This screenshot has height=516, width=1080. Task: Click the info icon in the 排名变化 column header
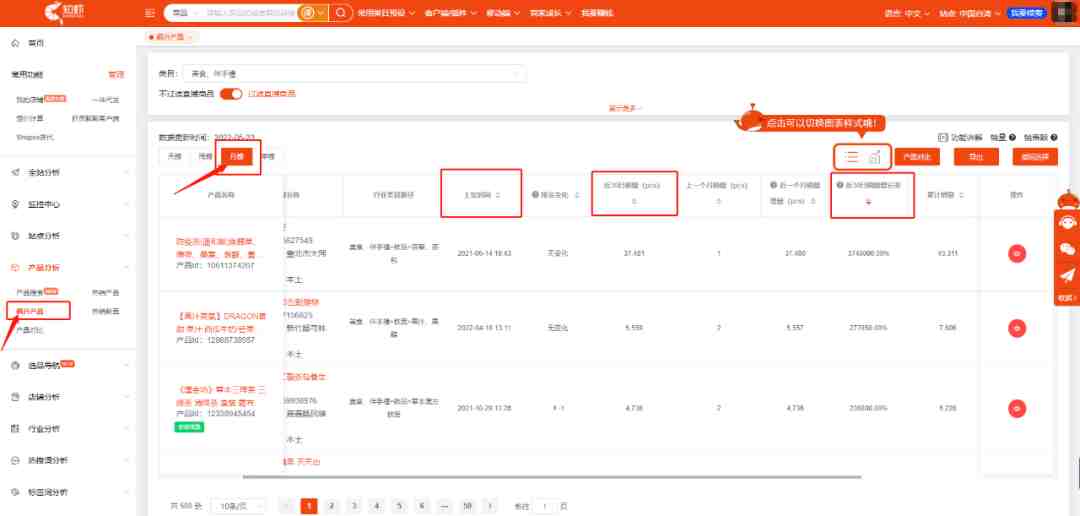[x=535, y=196]
